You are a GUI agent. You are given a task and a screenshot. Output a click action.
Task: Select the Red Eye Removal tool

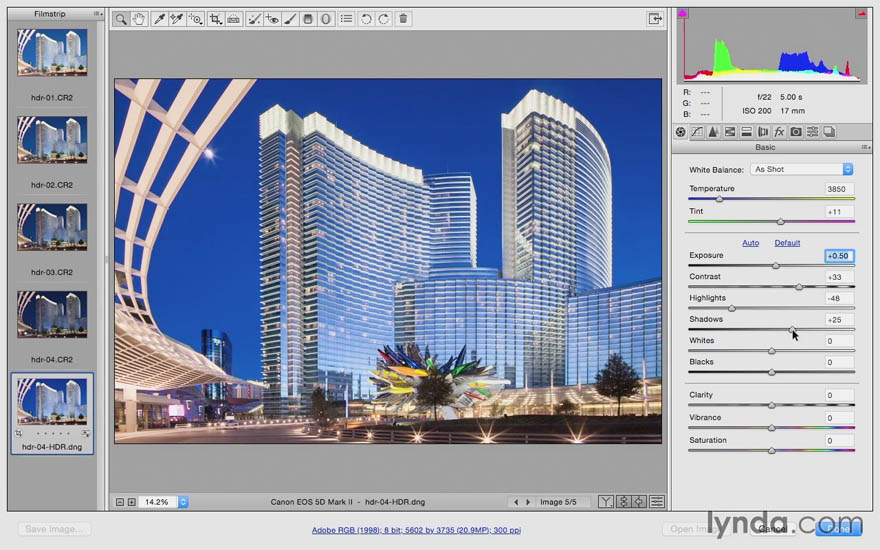tap(272, 19)
